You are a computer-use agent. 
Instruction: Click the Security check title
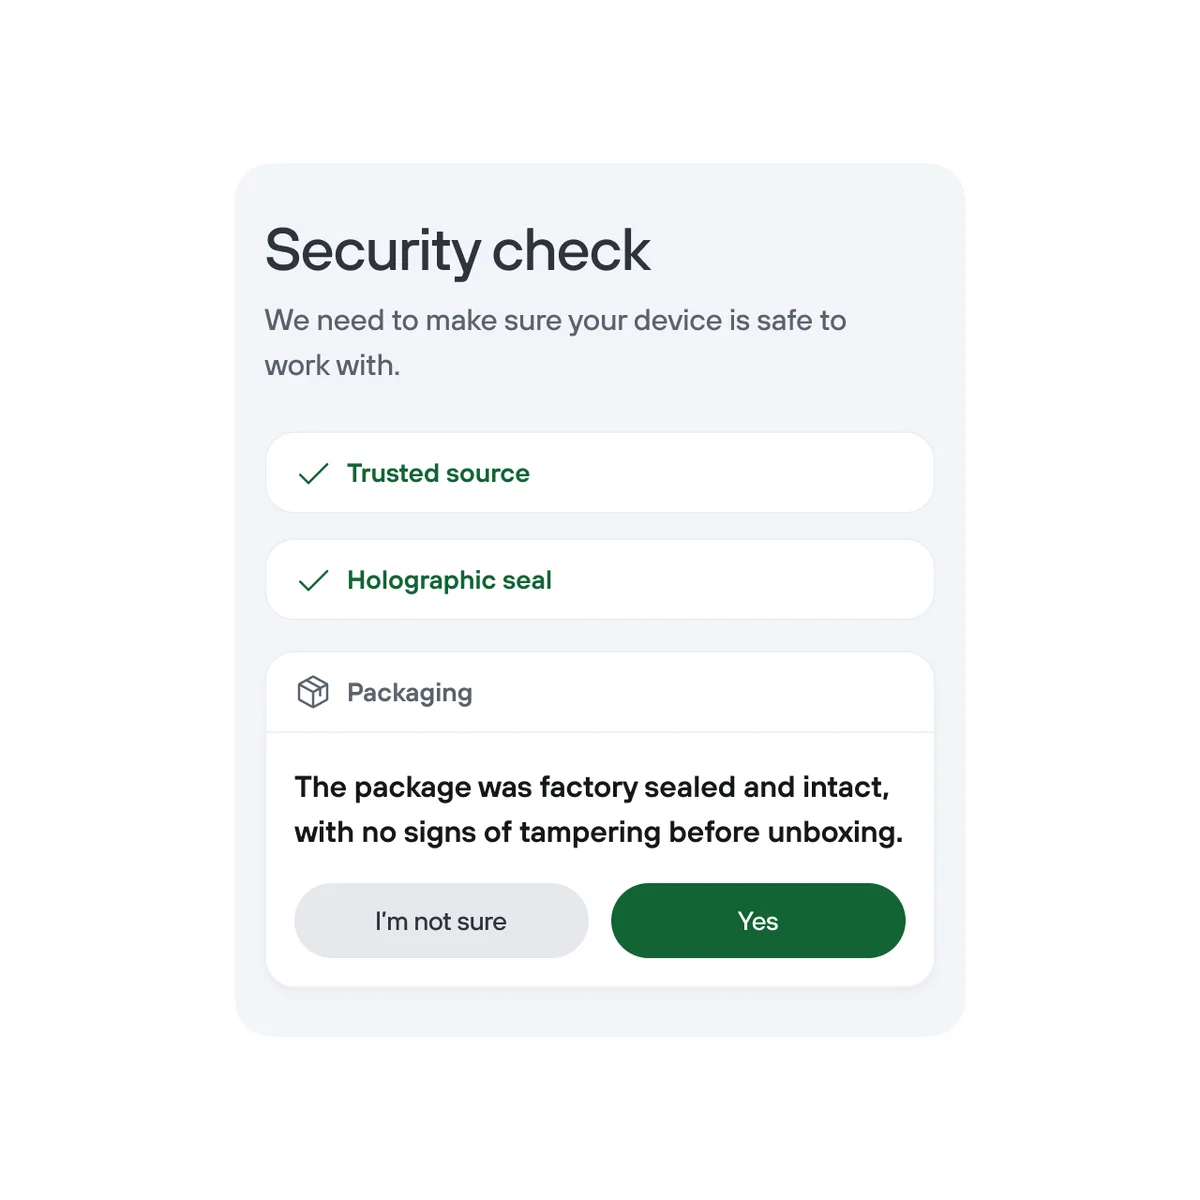[x=456, y=251]
